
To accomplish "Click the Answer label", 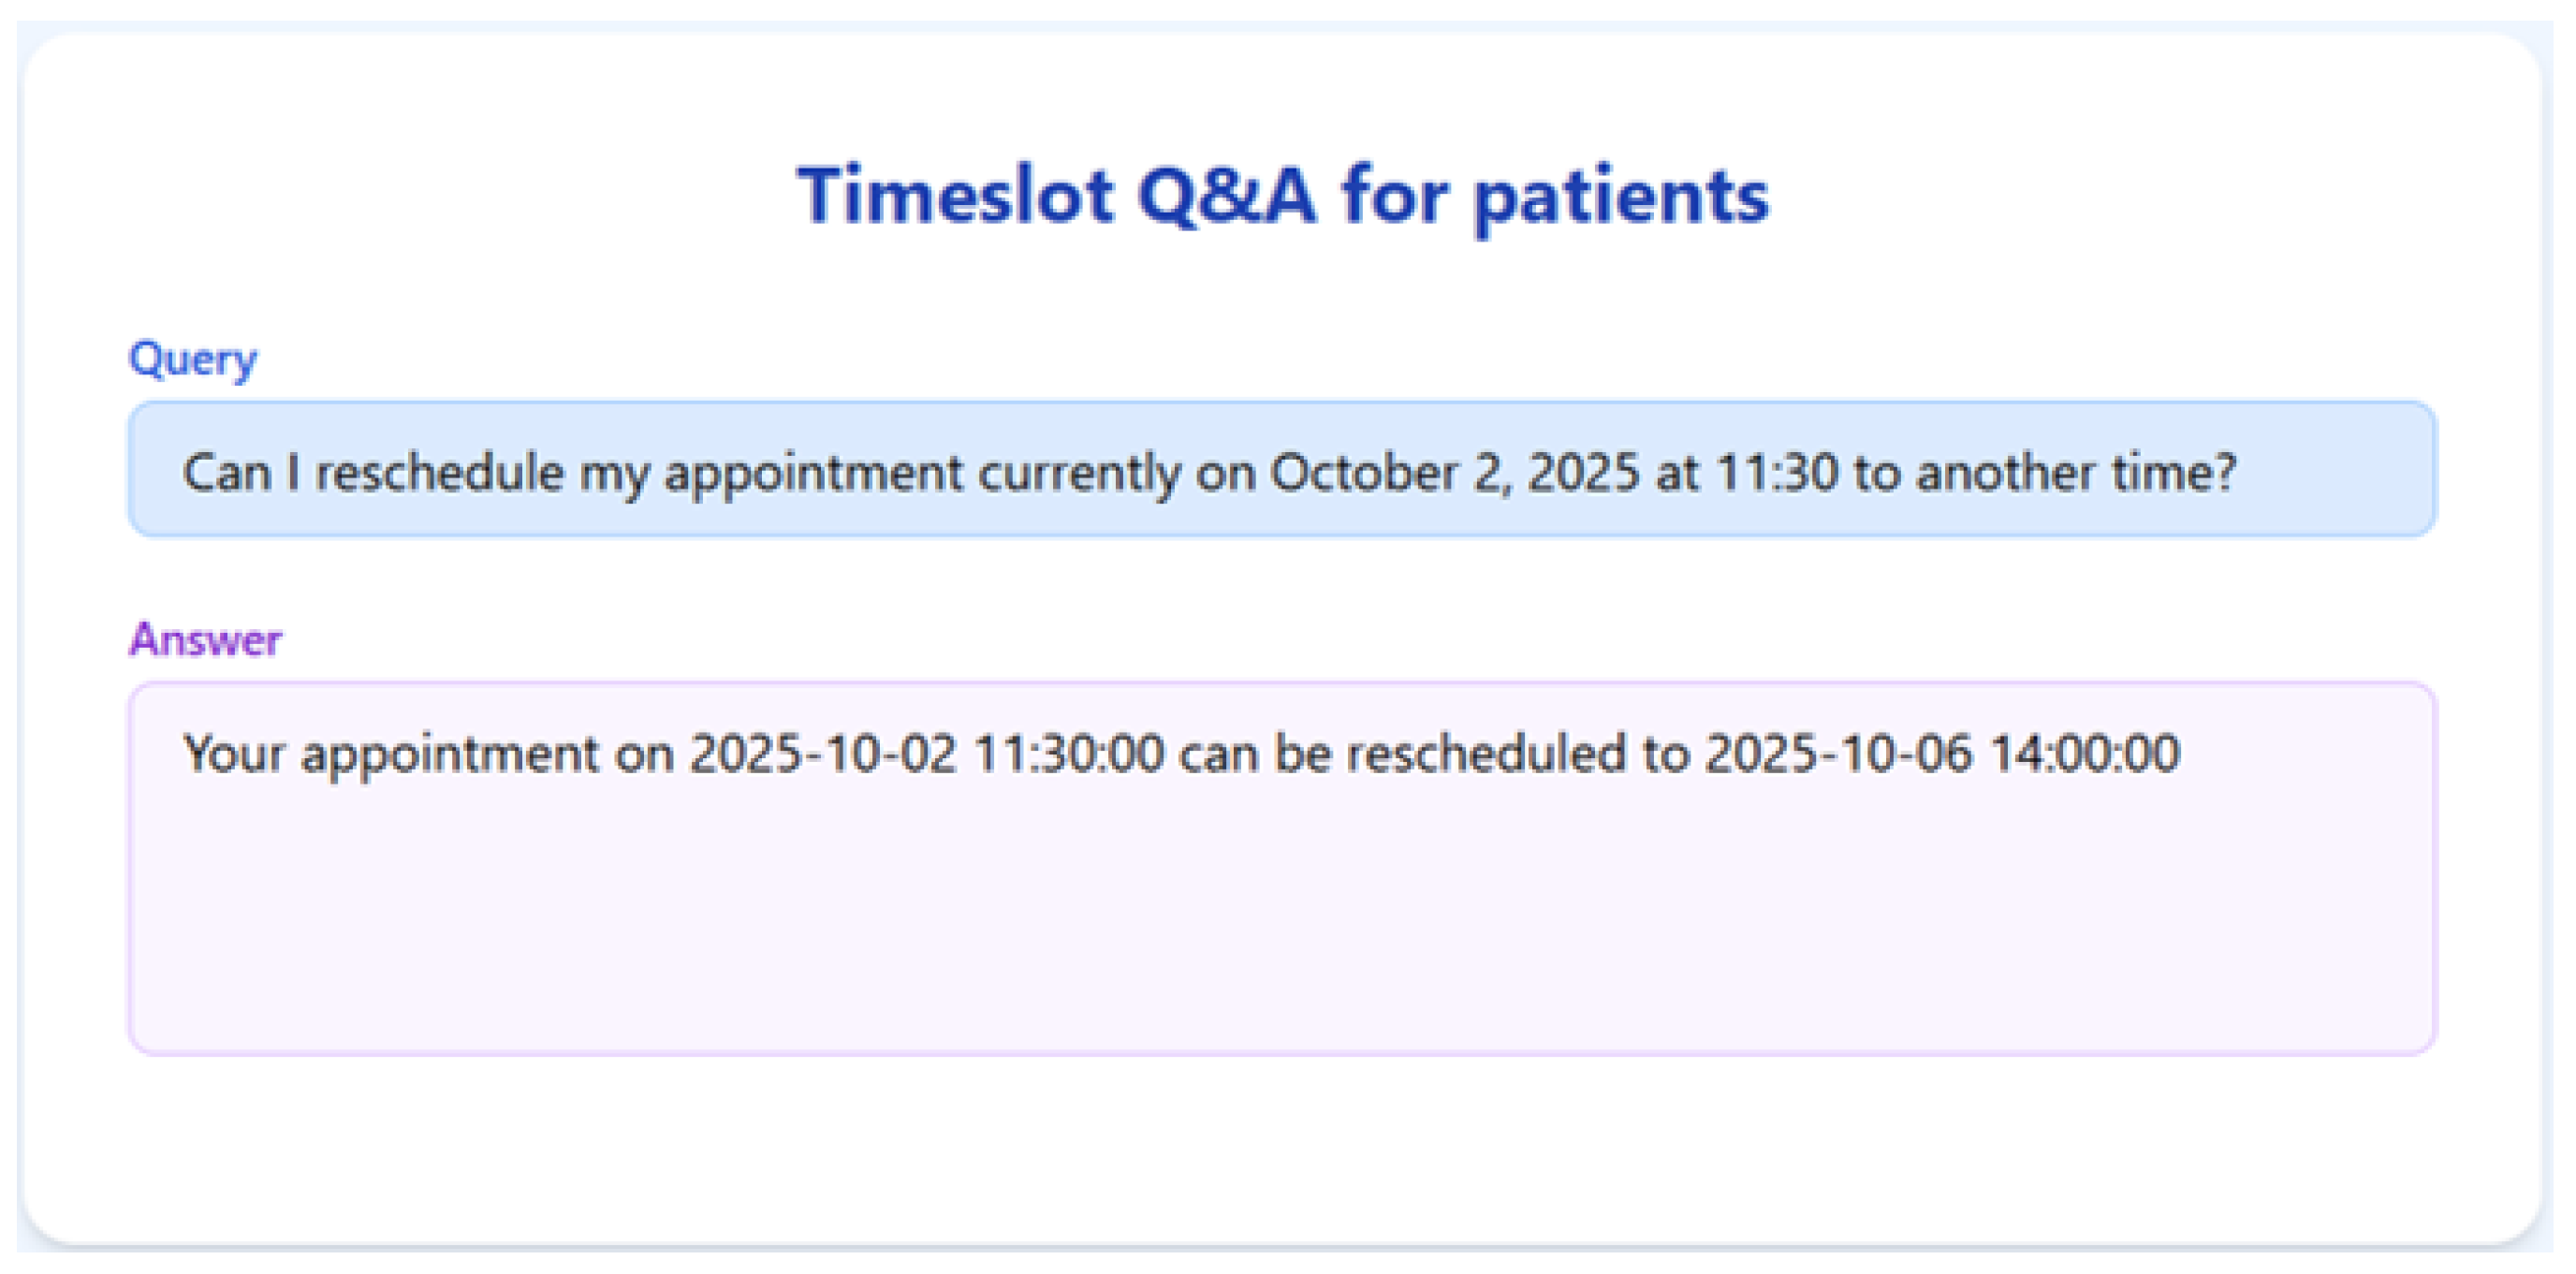I will point(205,640).
